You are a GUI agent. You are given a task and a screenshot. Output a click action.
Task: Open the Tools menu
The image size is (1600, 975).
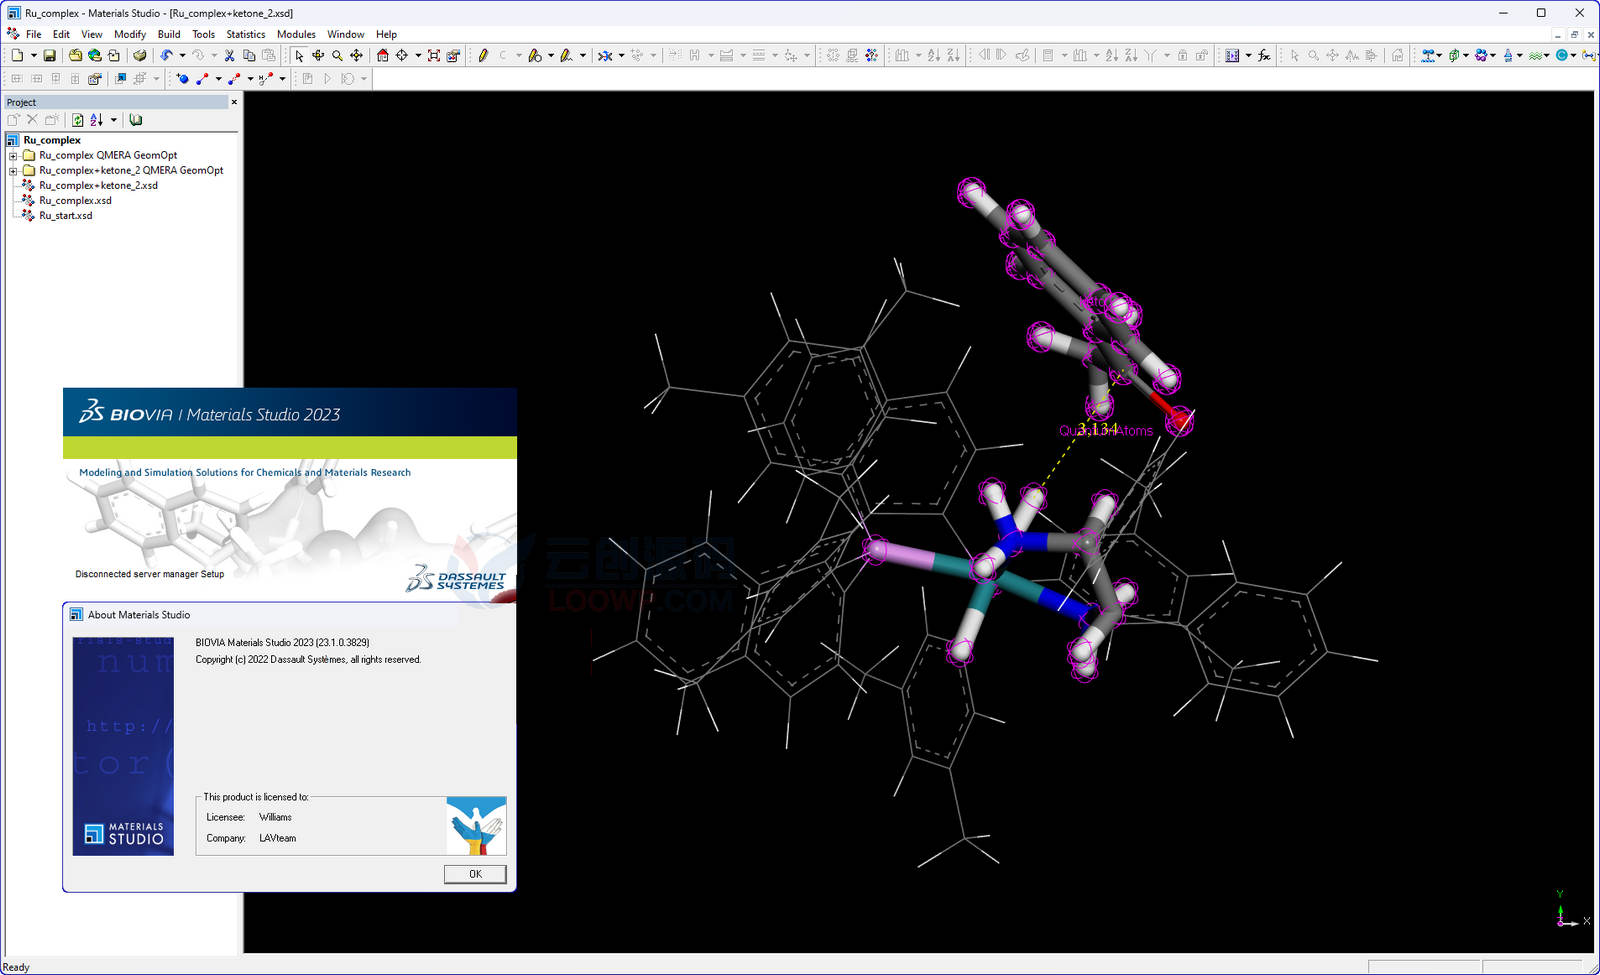pyautogui.click(x=203, y=34)
